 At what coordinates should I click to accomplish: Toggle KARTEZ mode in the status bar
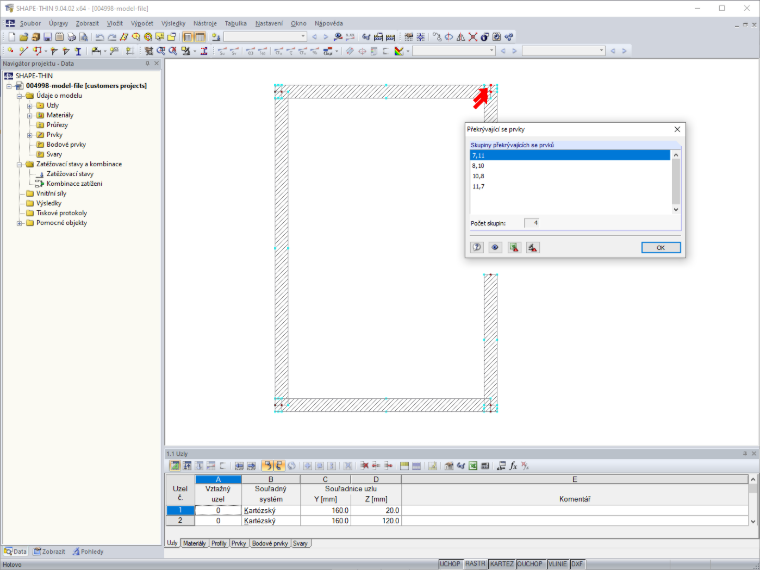[502, 564]
